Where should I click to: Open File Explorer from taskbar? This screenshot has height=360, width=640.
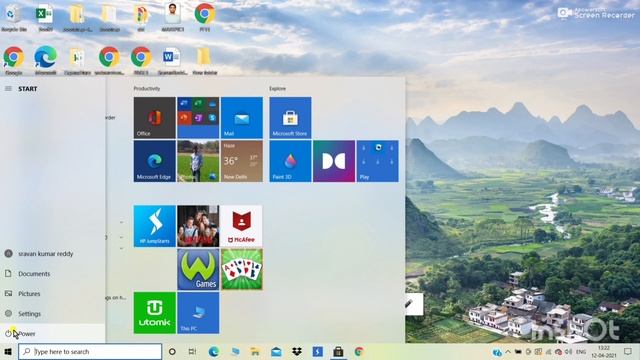click(255, 351)
